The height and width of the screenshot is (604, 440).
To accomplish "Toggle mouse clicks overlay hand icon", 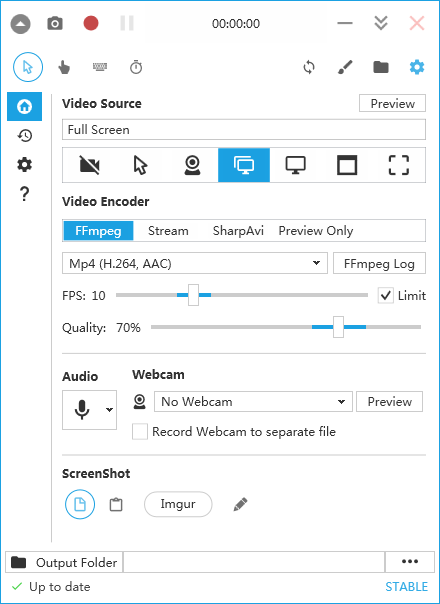I will 64,67.
